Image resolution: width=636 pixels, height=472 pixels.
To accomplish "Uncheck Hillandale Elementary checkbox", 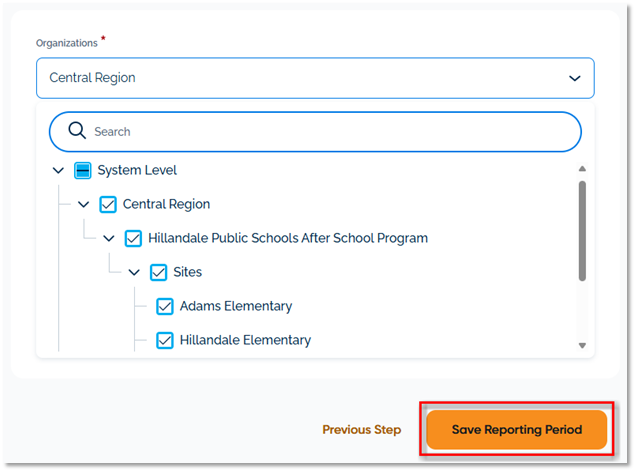I will point(166,340).
